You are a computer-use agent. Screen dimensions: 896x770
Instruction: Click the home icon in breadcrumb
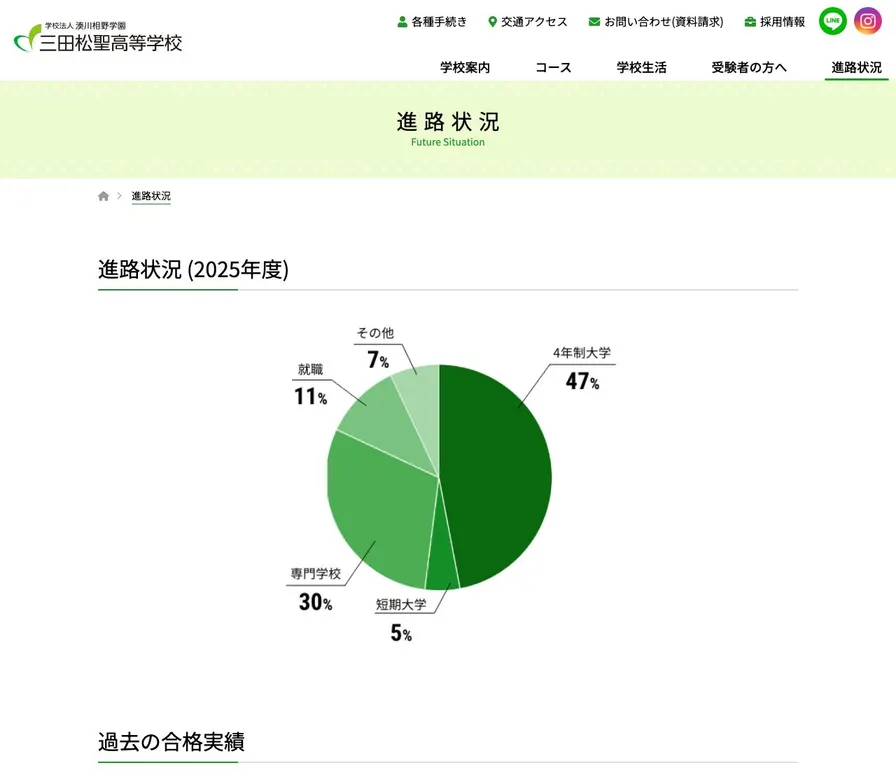coord(103,196)
